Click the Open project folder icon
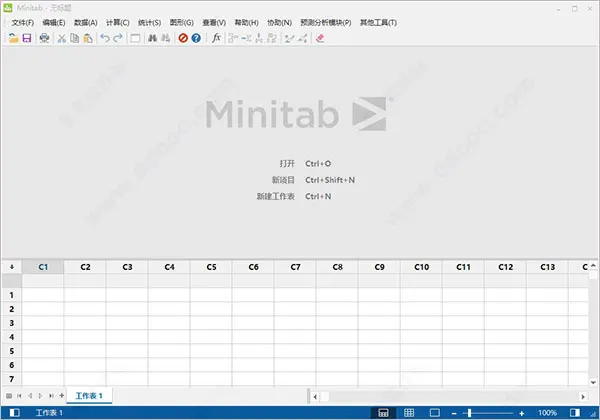The width and height of the screenshot is (600, 420). (13, 38)
